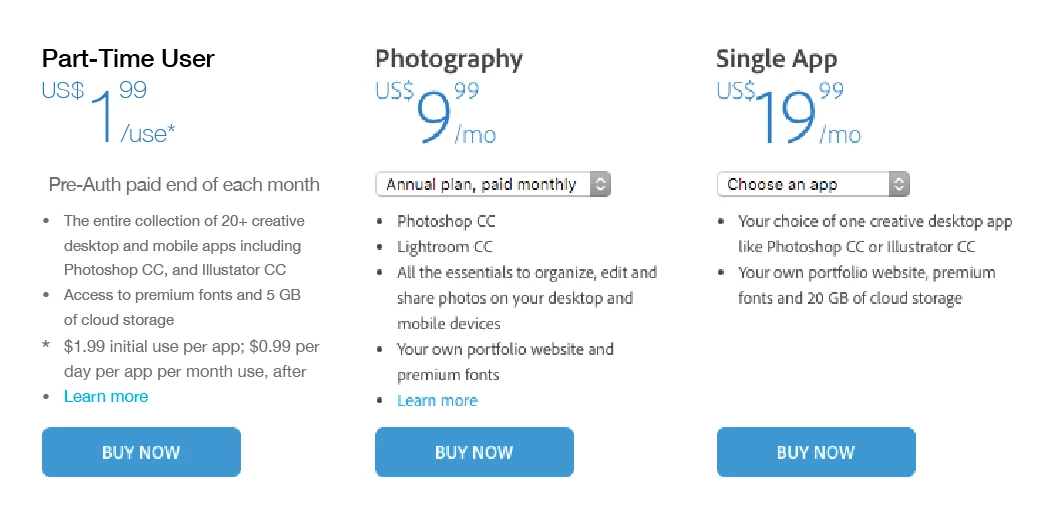
Task: Click the $1.99 initial use footnote
Action: (191, 359)
